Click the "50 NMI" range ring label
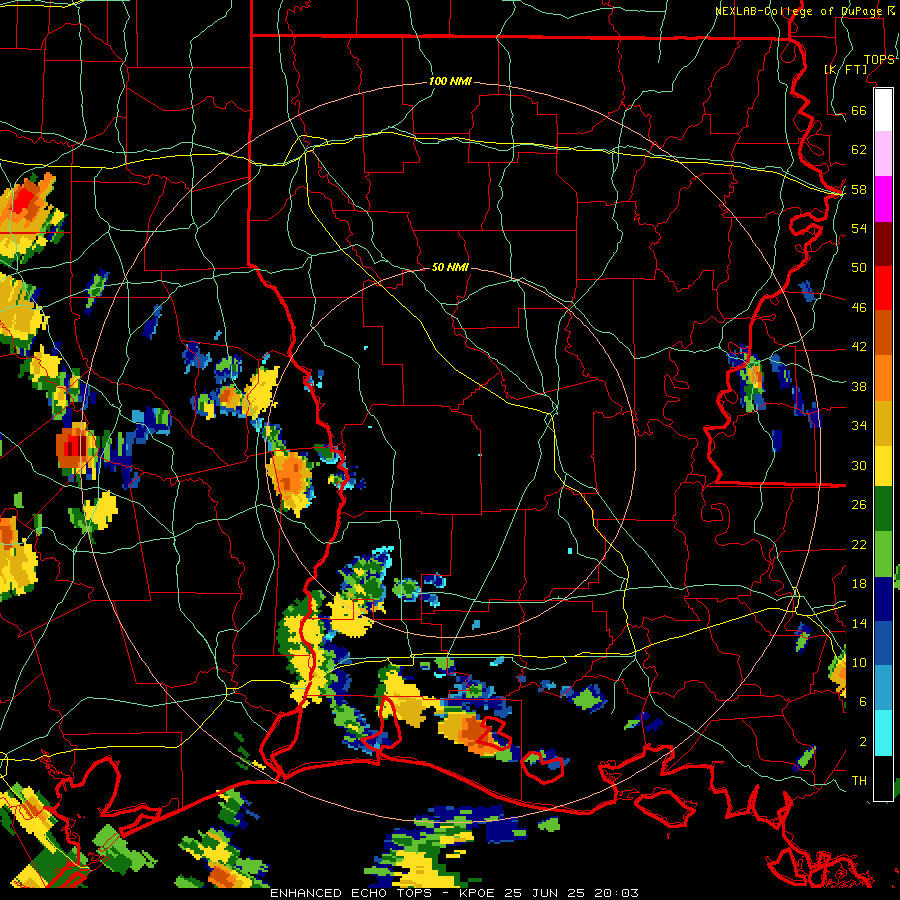The width and height of the screenshot is (900, 900). click(x=450, y=267)
